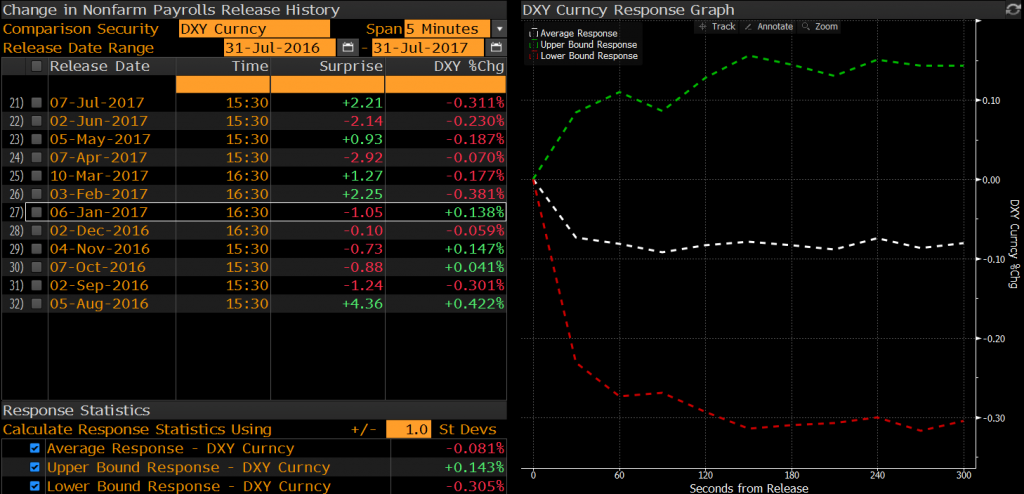Uncheck Average Response - DXY Curncy
1024x494 pixels.
[x=35, y=449]
